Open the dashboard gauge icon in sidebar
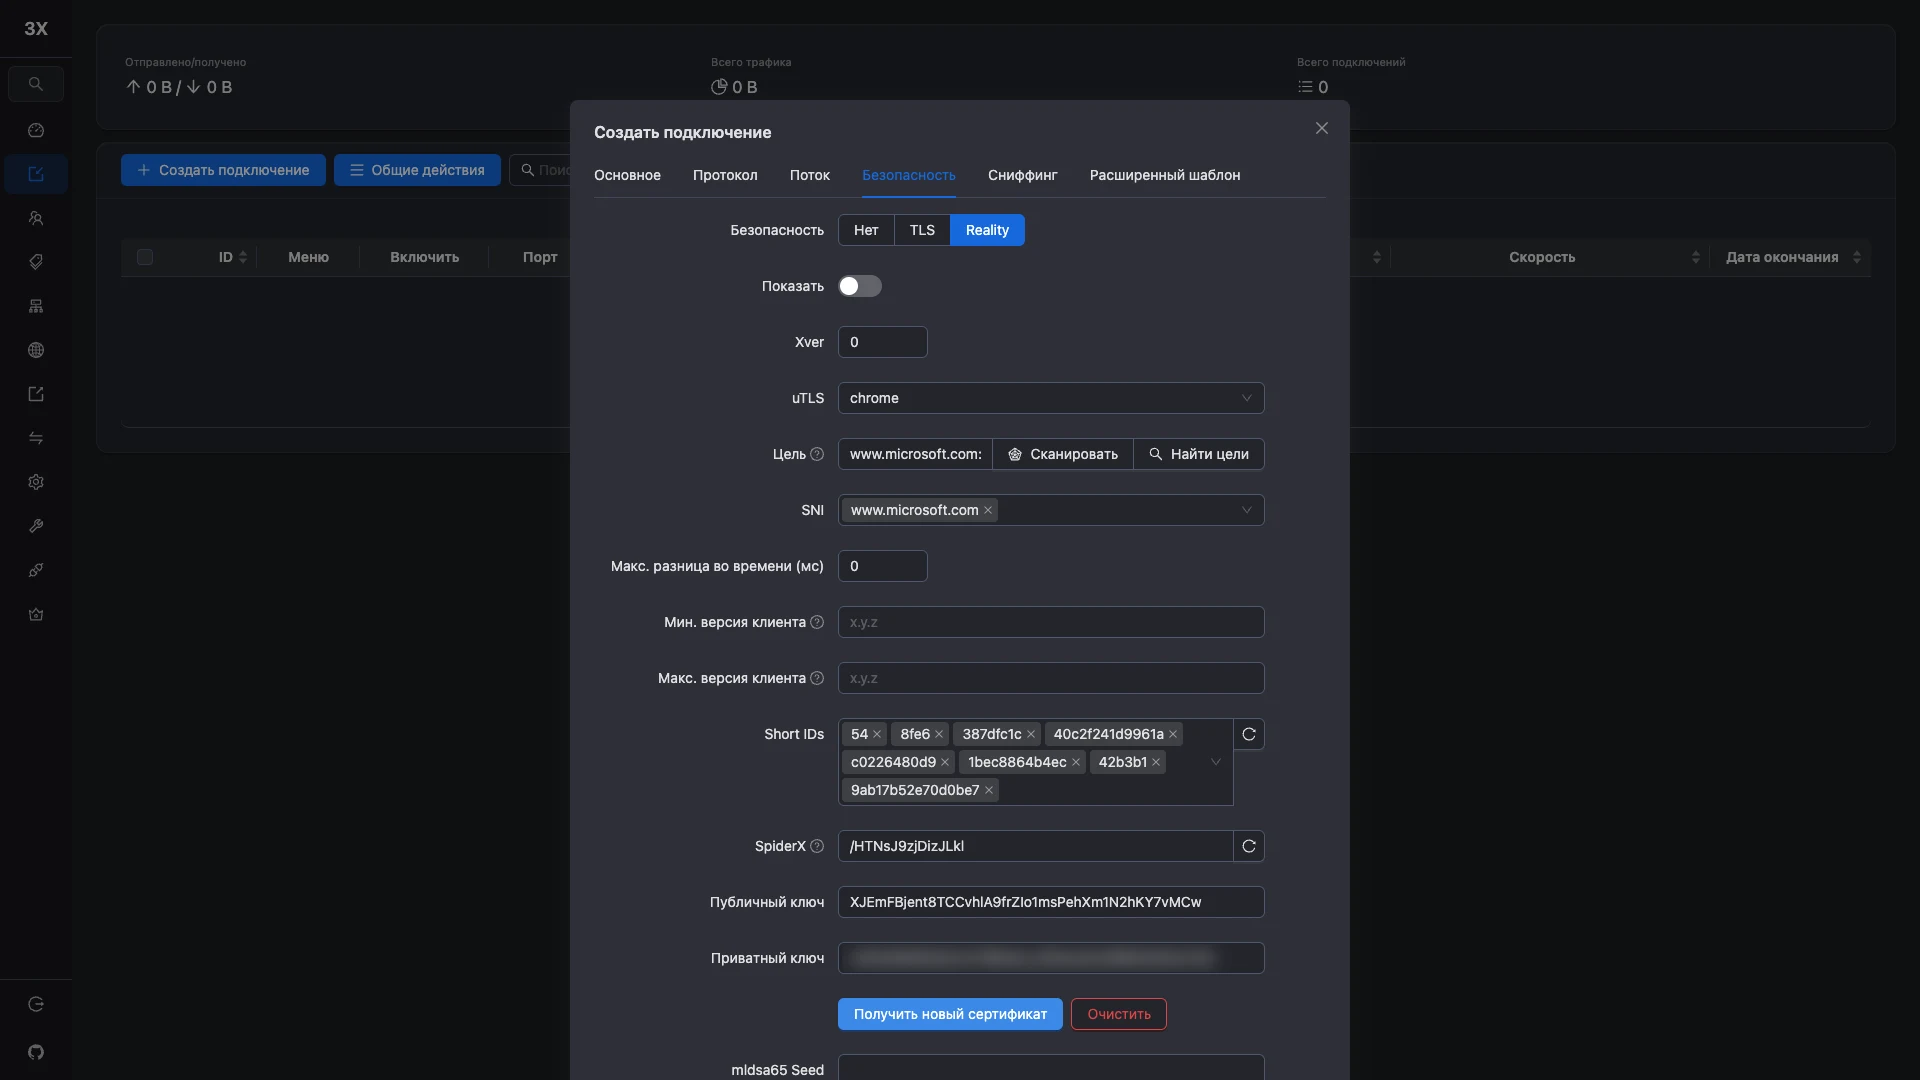1920x1080 pixels. coord(36,130)
